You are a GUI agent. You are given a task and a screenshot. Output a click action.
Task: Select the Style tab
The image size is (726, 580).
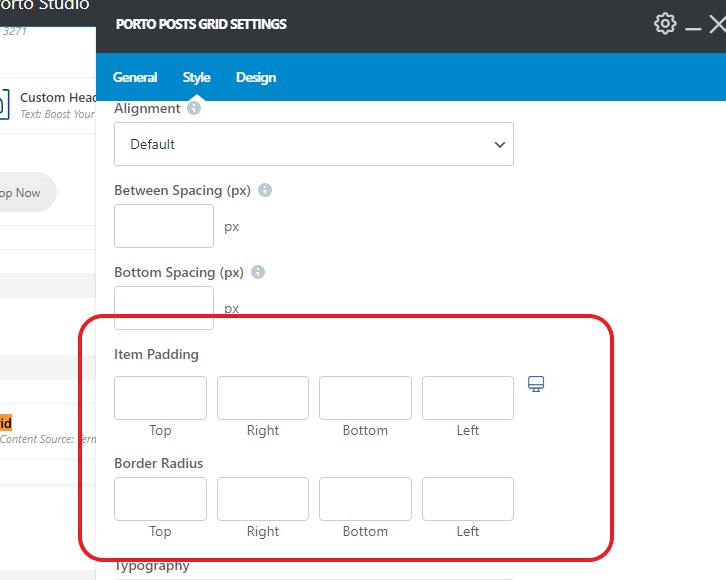tap(196, 78)
